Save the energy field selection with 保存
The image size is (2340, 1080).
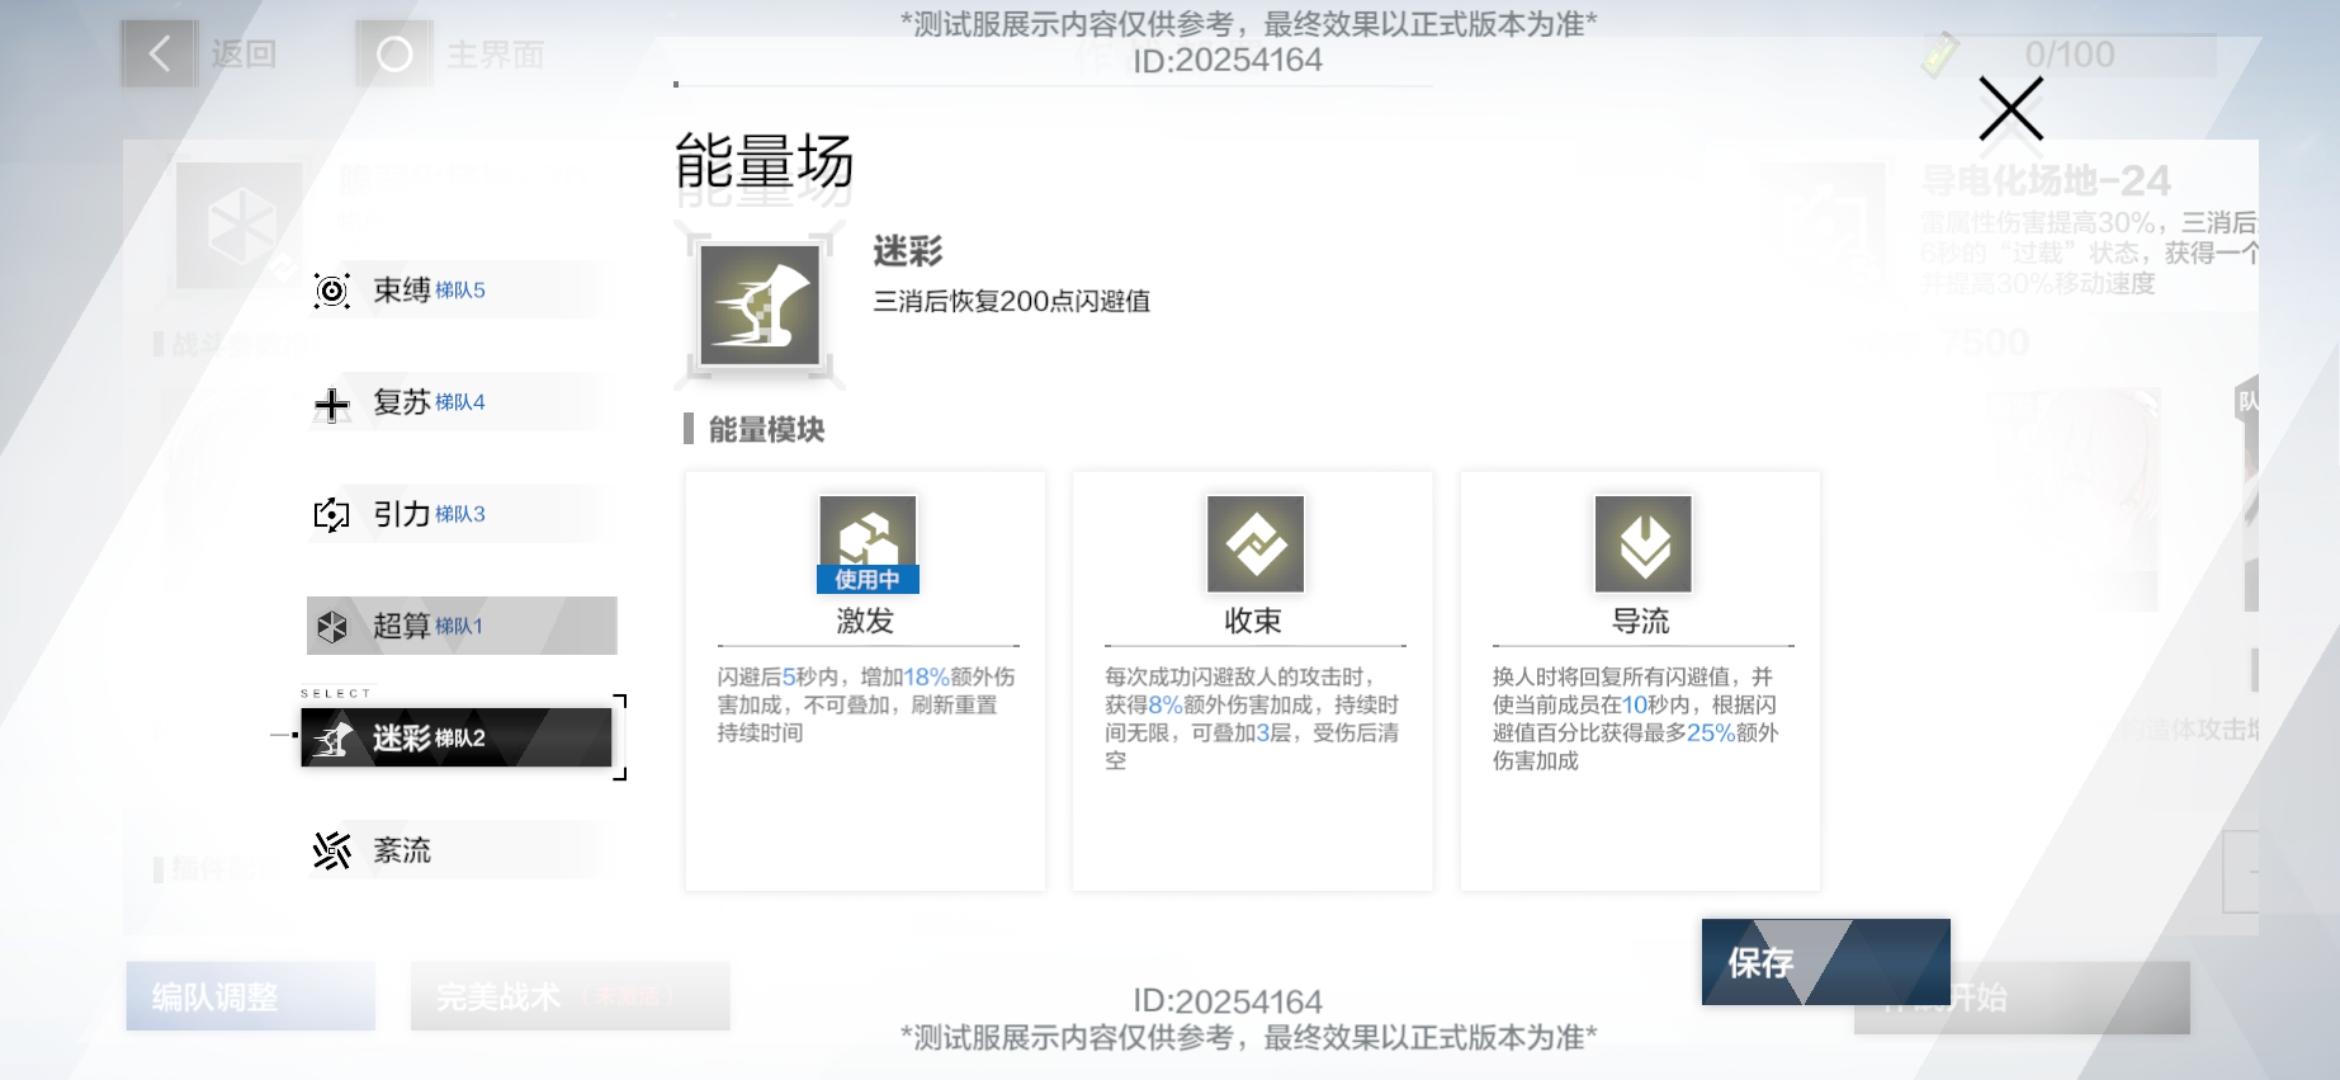pyautogui.click(x=1826, y=962)
